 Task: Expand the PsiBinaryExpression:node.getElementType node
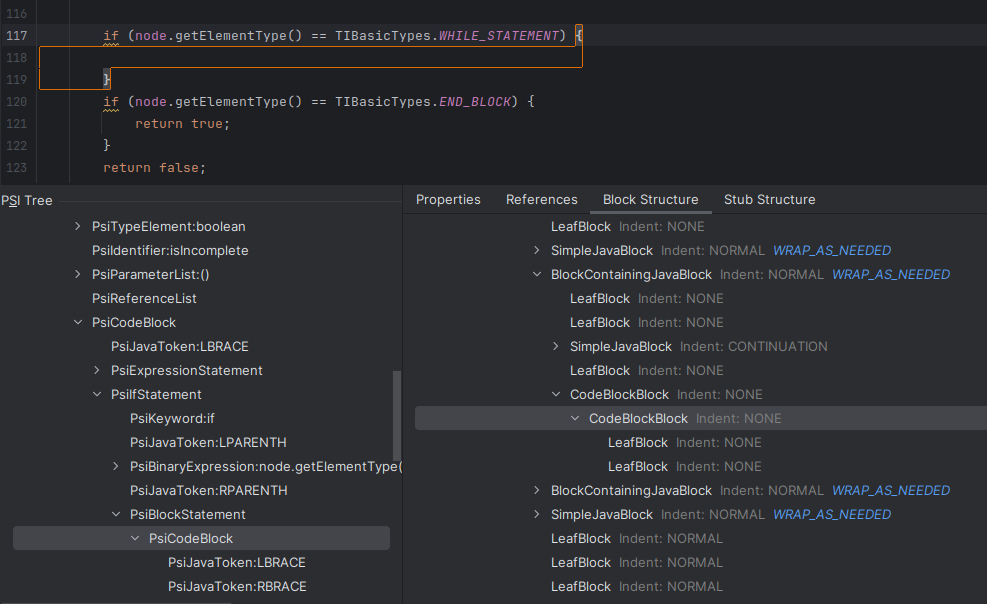[x=115, y=466]
